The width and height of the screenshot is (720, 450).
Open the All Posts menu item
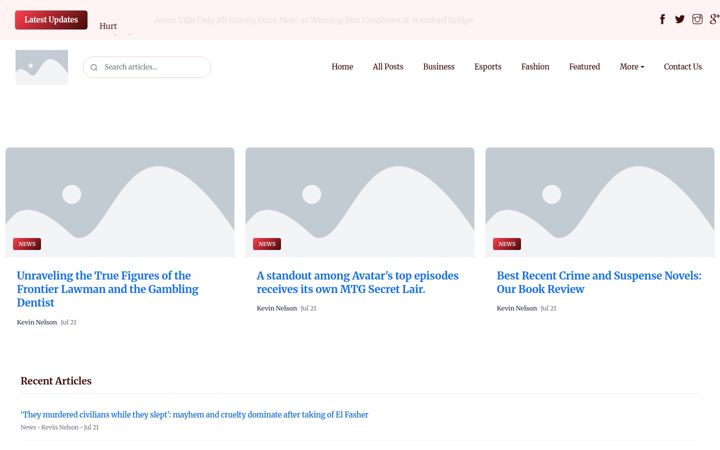388,67
